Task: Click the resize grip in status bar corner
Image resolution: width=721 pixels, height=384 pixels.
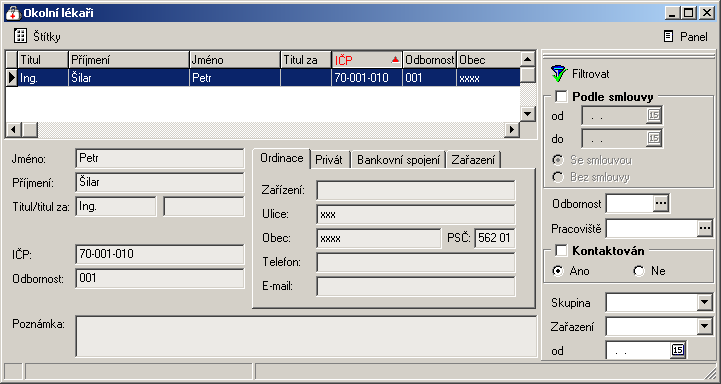Action: (x=709, y=373)
